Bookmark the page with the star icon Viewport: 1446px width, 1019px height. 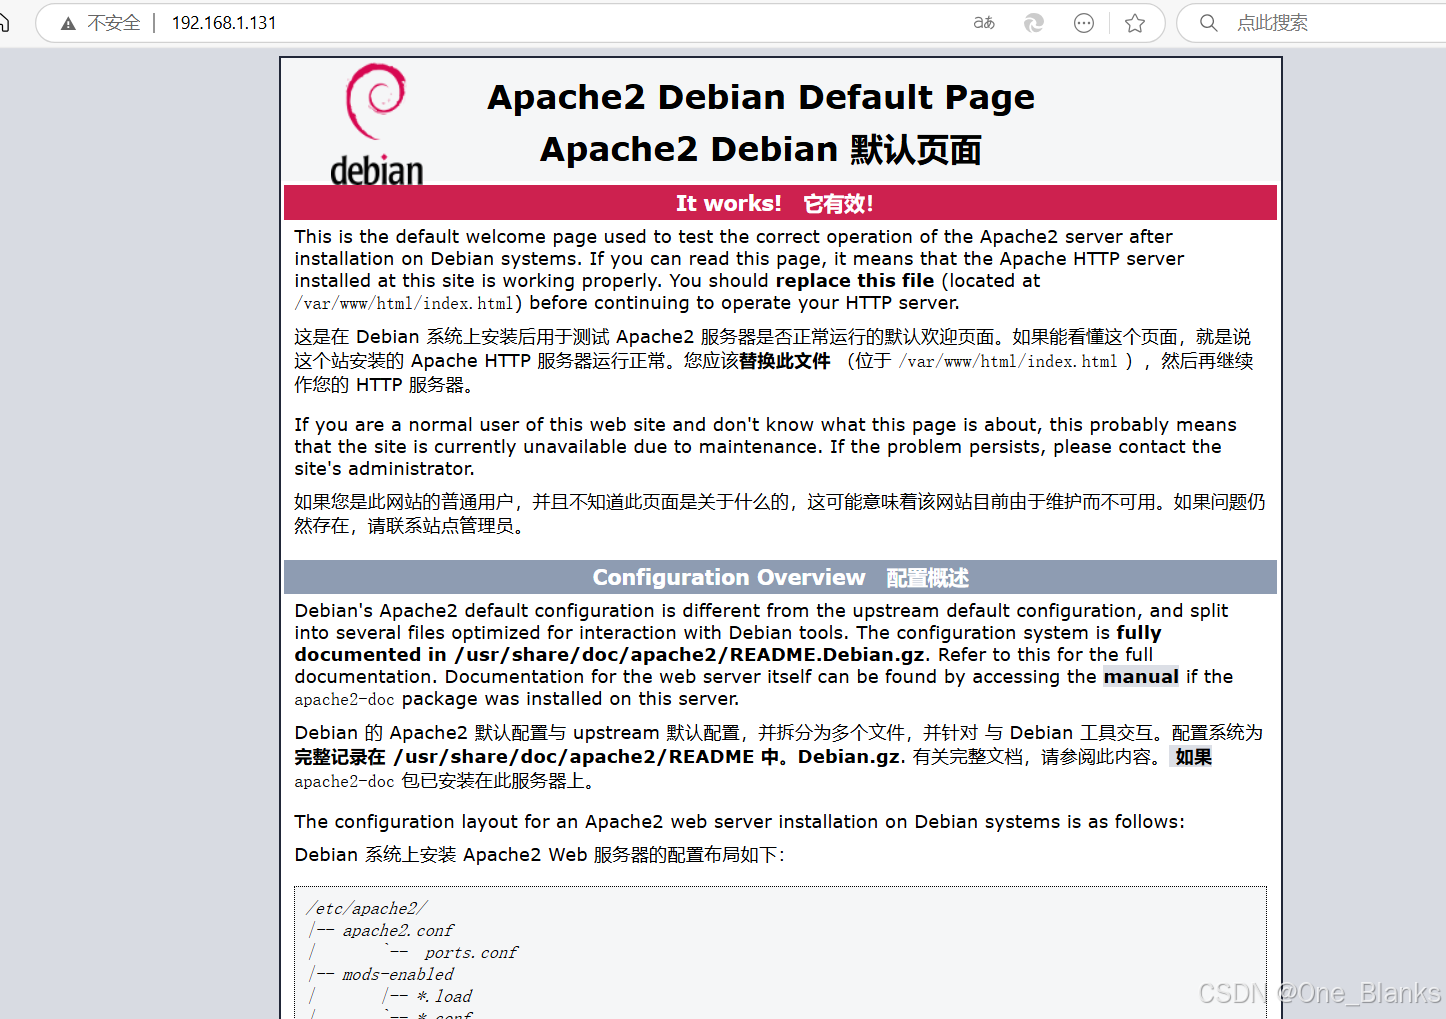click(1135, 23)
